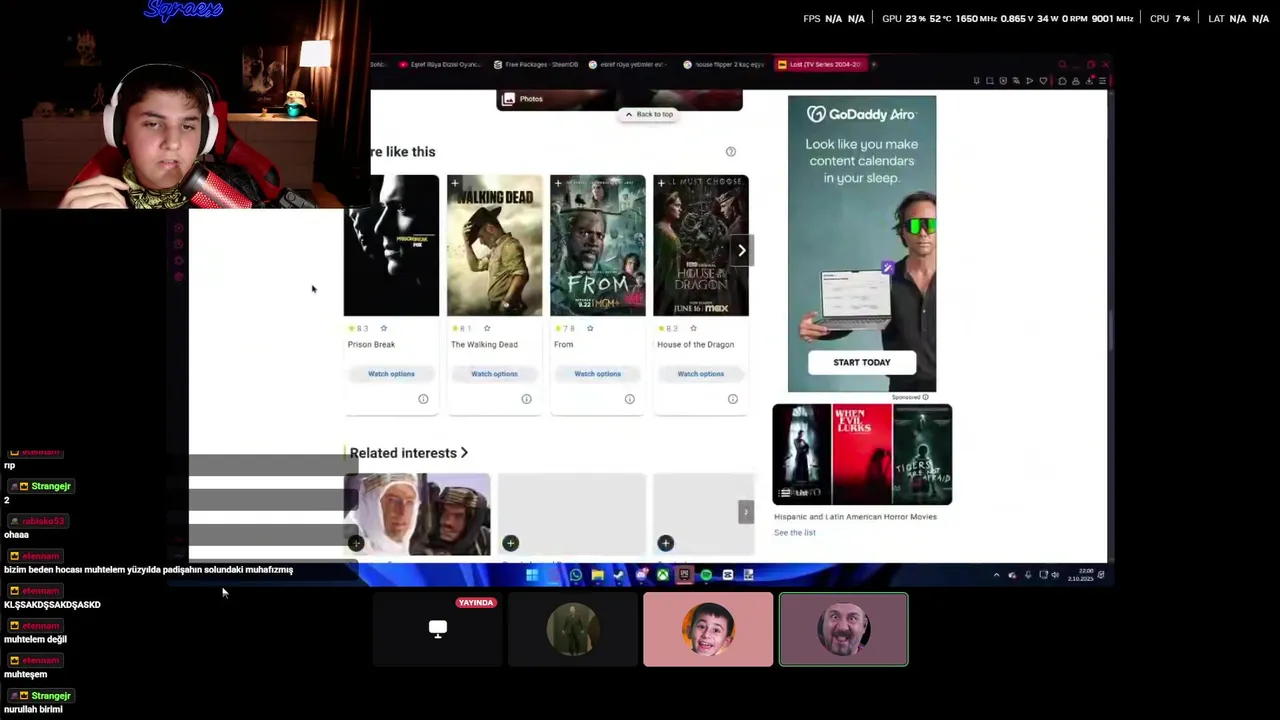1280x720 pixels.
Task: Add House of the Dragon to watchlist
Action: (x=661, y=184)
